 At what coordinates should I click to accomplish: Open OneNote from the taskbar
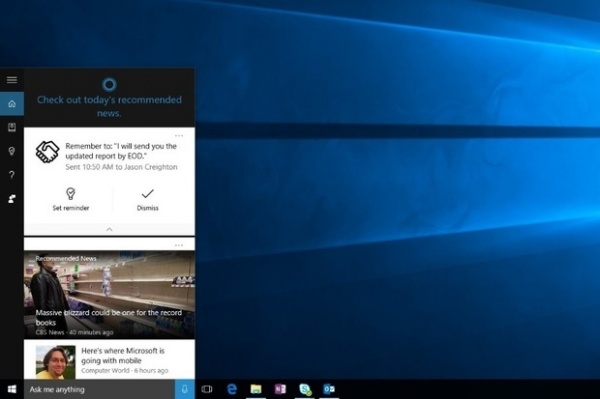280,389
